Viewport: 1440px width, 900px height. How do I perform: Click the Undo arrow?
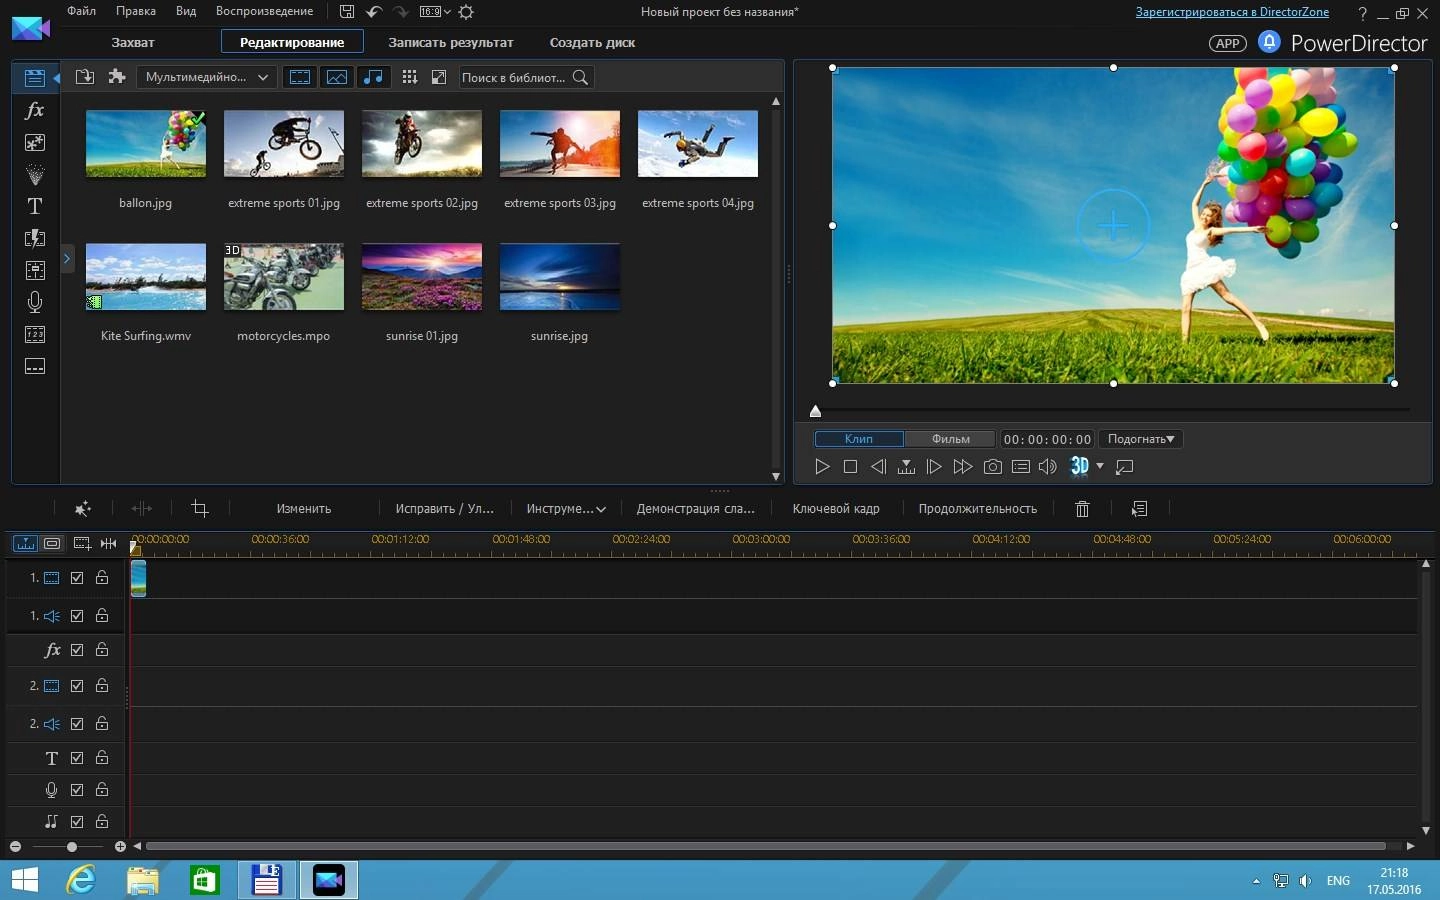pos(374,12)
